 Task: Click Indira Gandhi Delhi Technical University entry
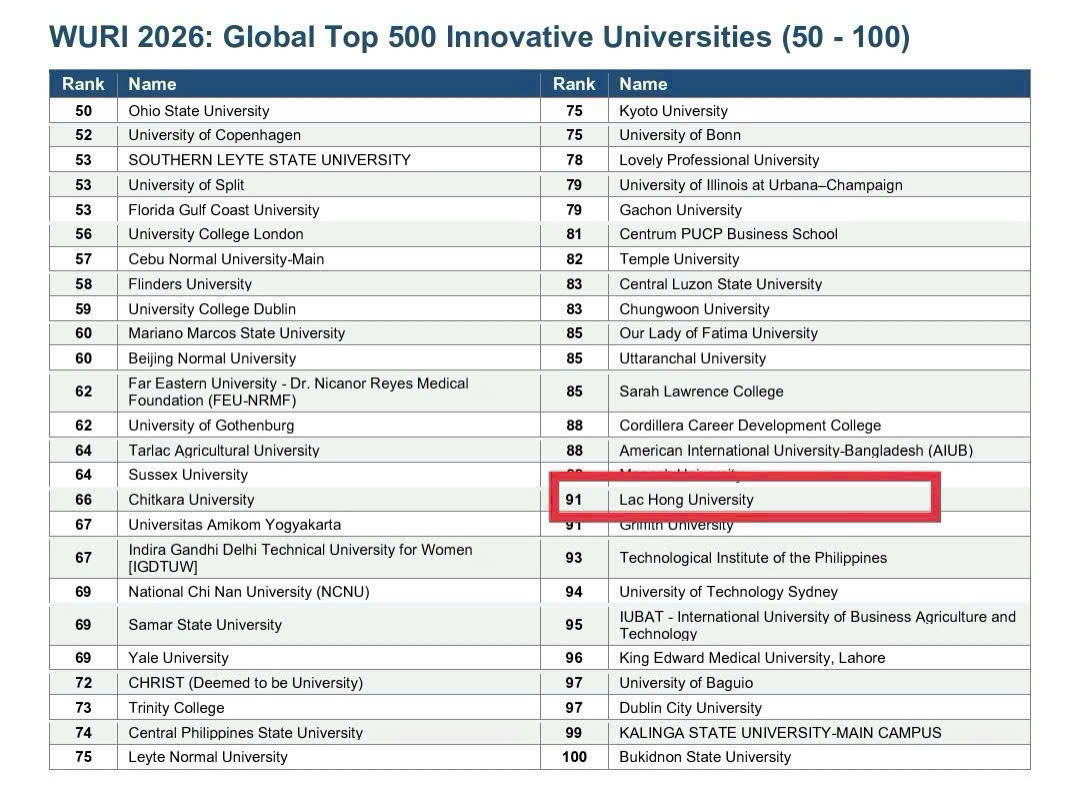(x=300, y=558)
